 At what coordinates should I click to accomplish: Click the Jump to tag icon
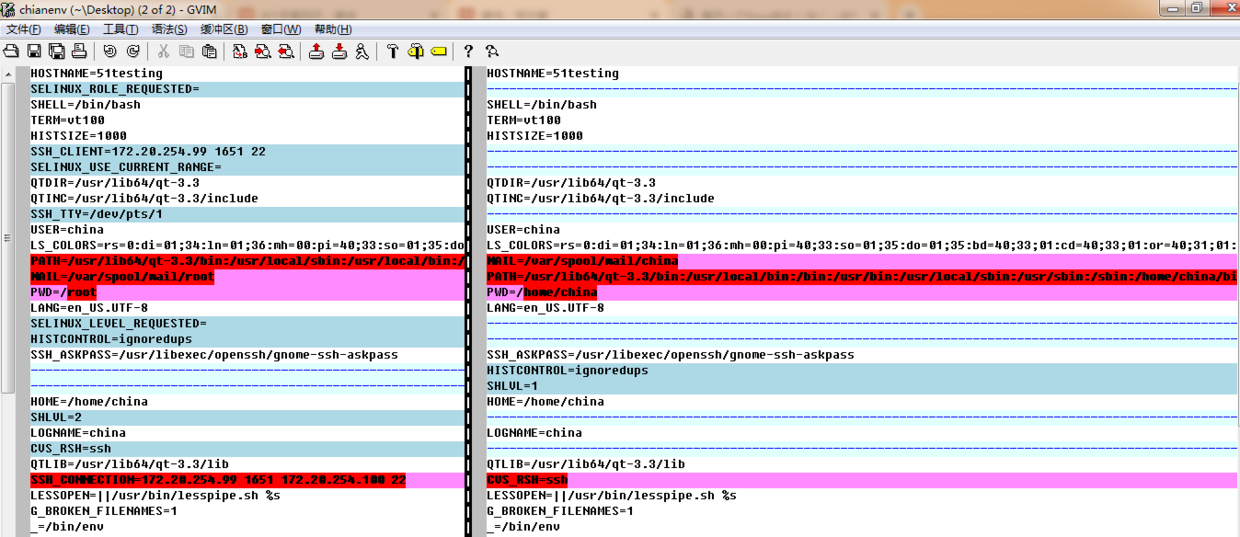(439, 51)
